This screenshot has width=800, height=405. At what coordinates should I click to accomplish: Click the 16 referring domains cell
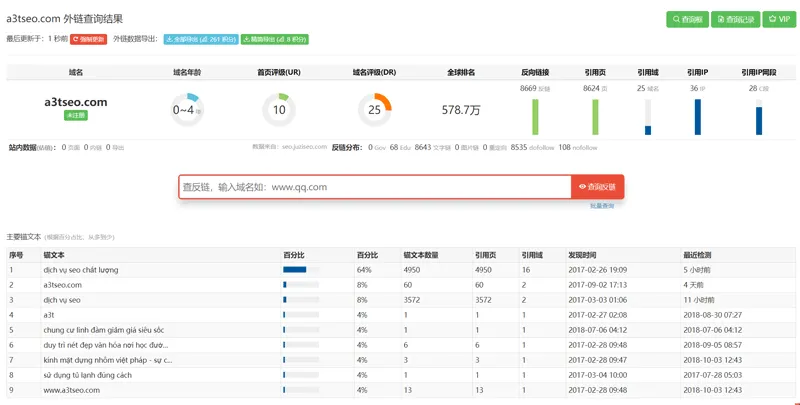[x=526, y=270]
